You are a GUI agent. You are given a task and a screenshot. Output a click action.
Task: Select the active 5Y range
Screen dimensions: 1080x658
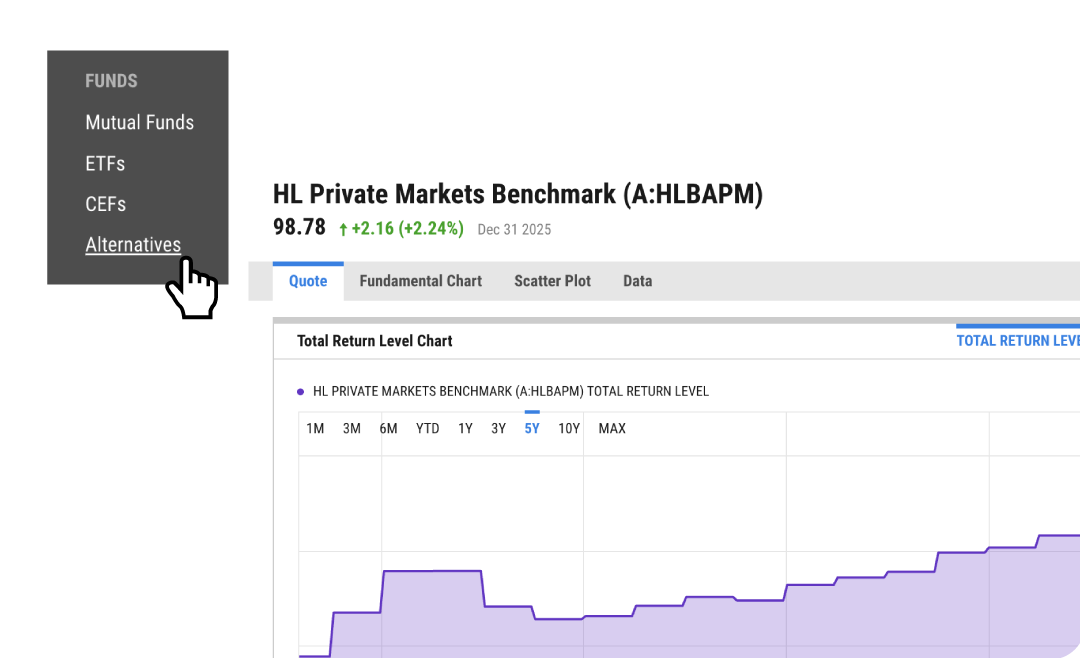click(x=532, y=429)
